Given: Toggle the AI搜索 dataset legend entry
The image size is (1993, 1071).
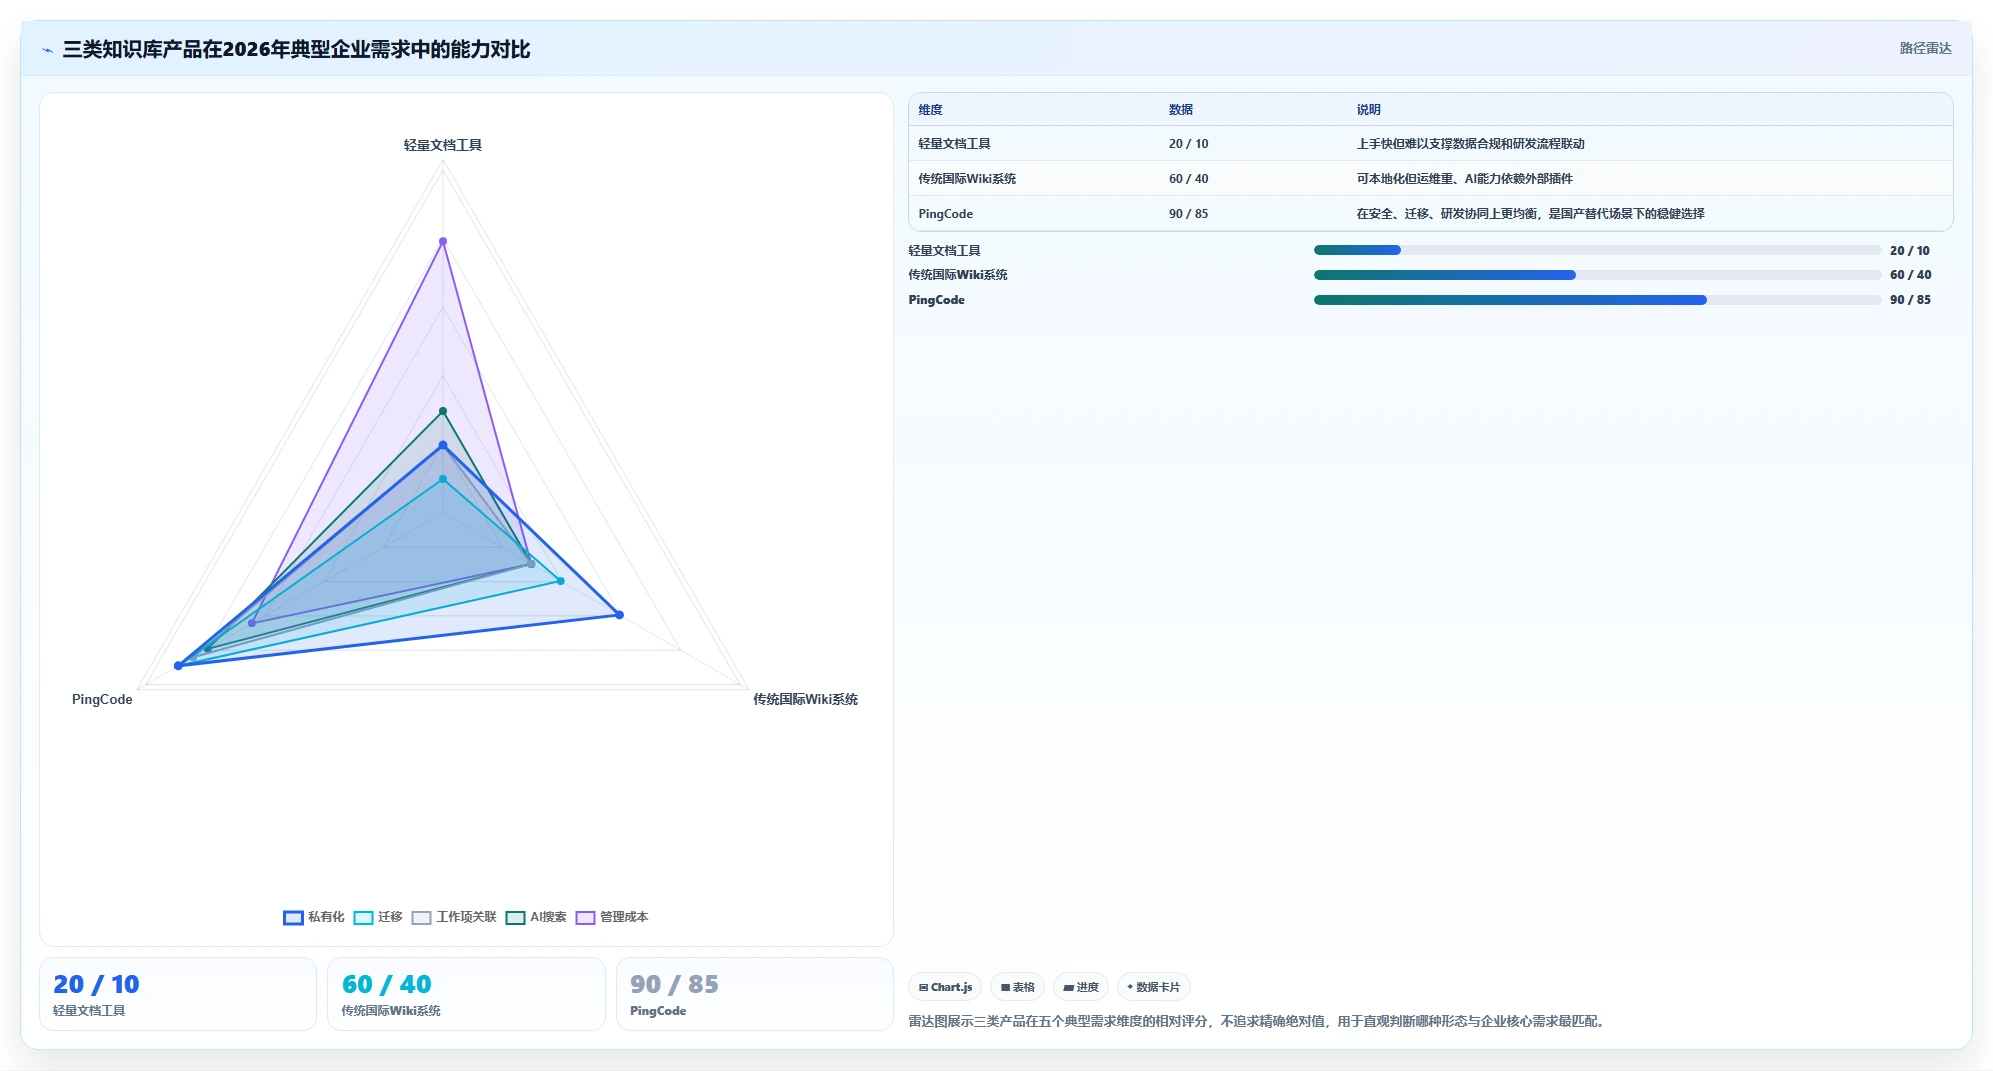Looking at the screenshot, I should 536,917.
